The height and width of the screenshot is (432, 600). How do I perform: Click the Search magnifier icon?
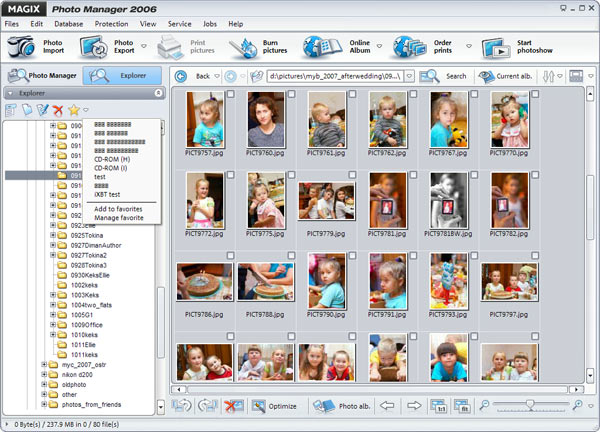429,76
